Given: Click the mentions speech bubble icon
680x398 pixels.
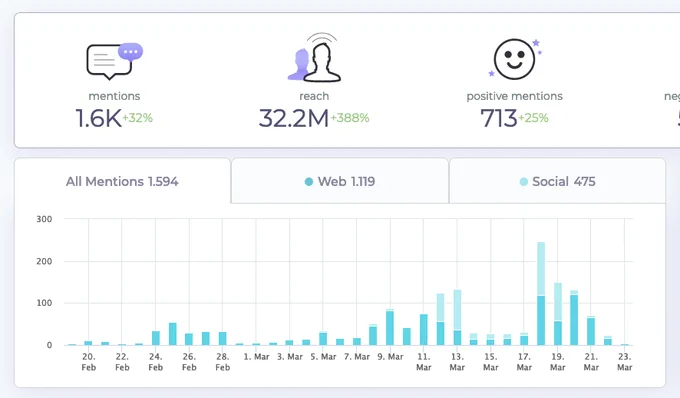Looking at the screenshot, I should (114, 61).
